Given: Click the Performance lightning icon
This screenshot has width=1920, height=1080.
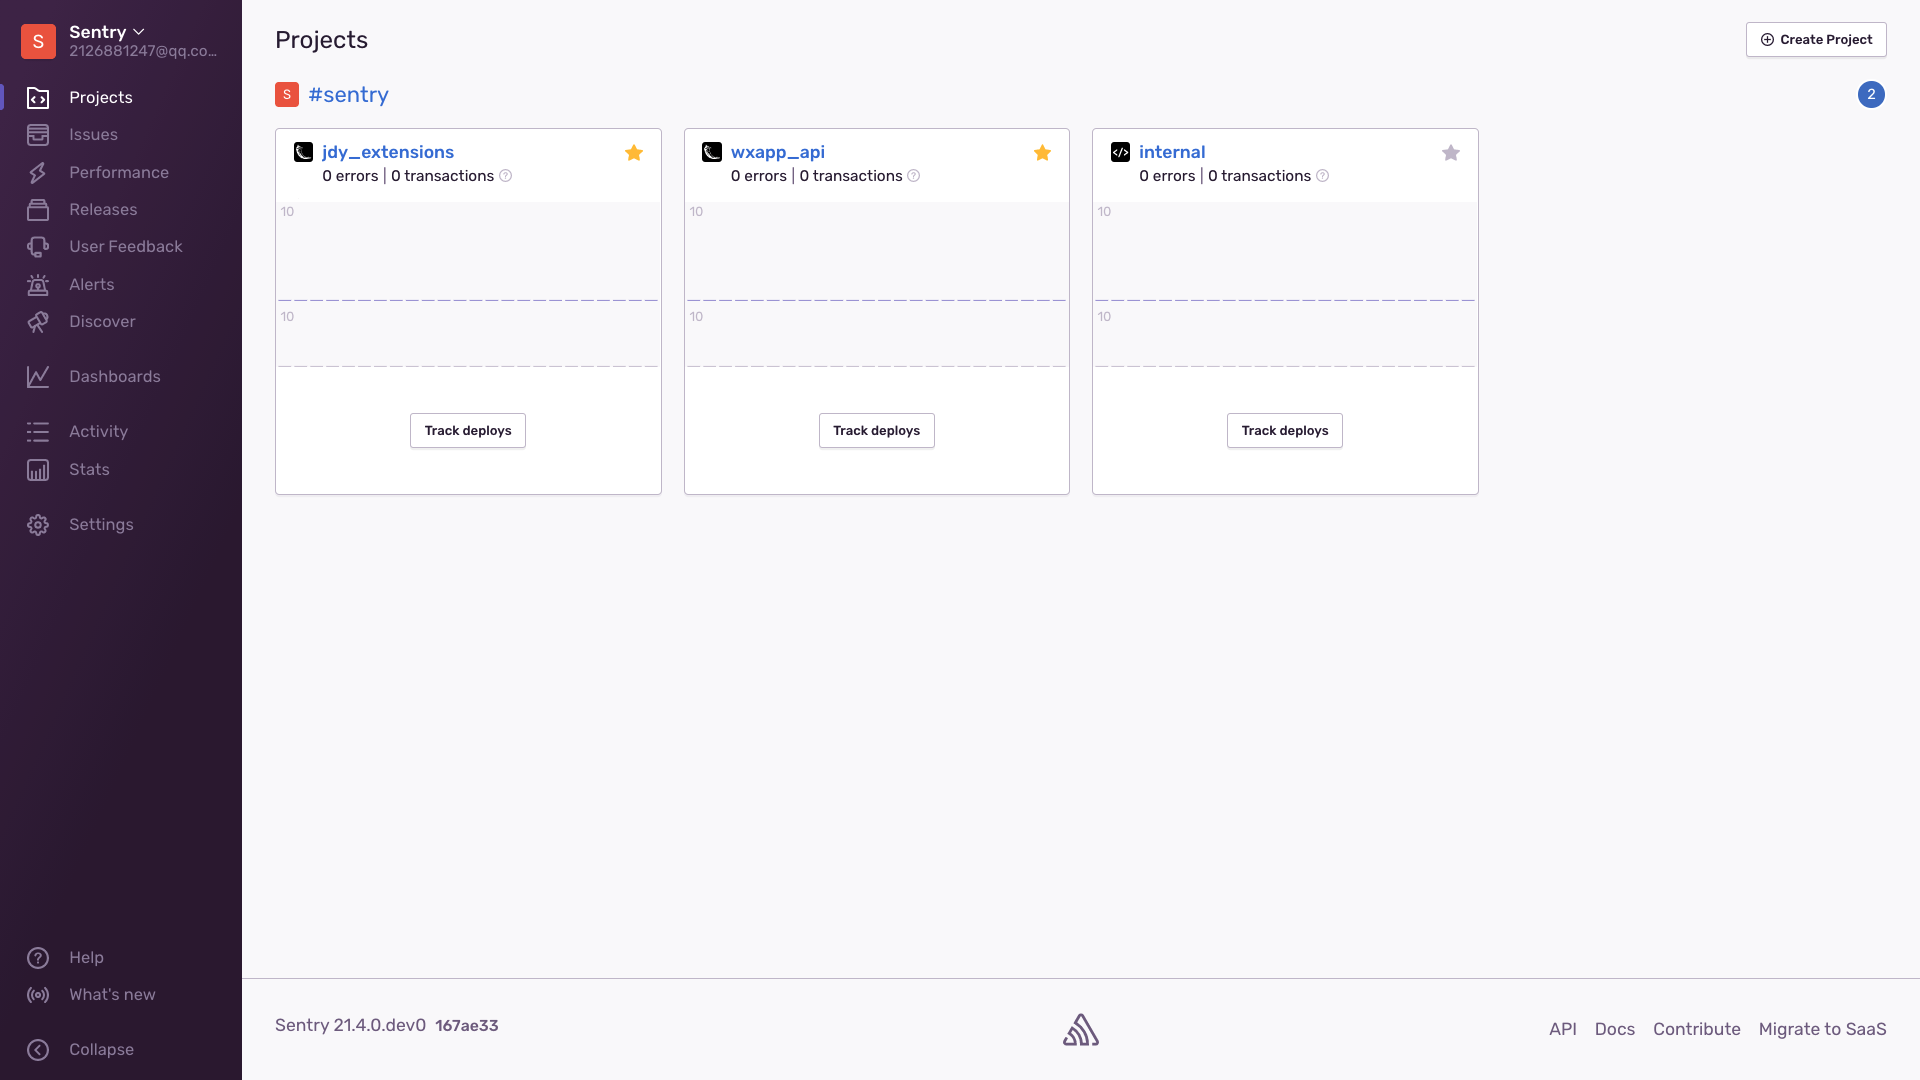Looking at the screenshot, I should point(38,173).
